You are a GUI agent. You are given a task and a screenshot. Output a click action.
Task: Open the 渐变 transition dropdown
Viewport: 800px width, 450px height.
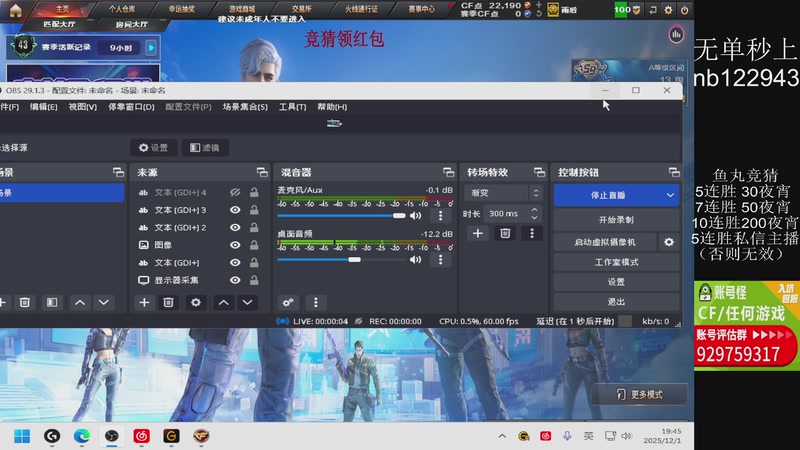point(503,193)
